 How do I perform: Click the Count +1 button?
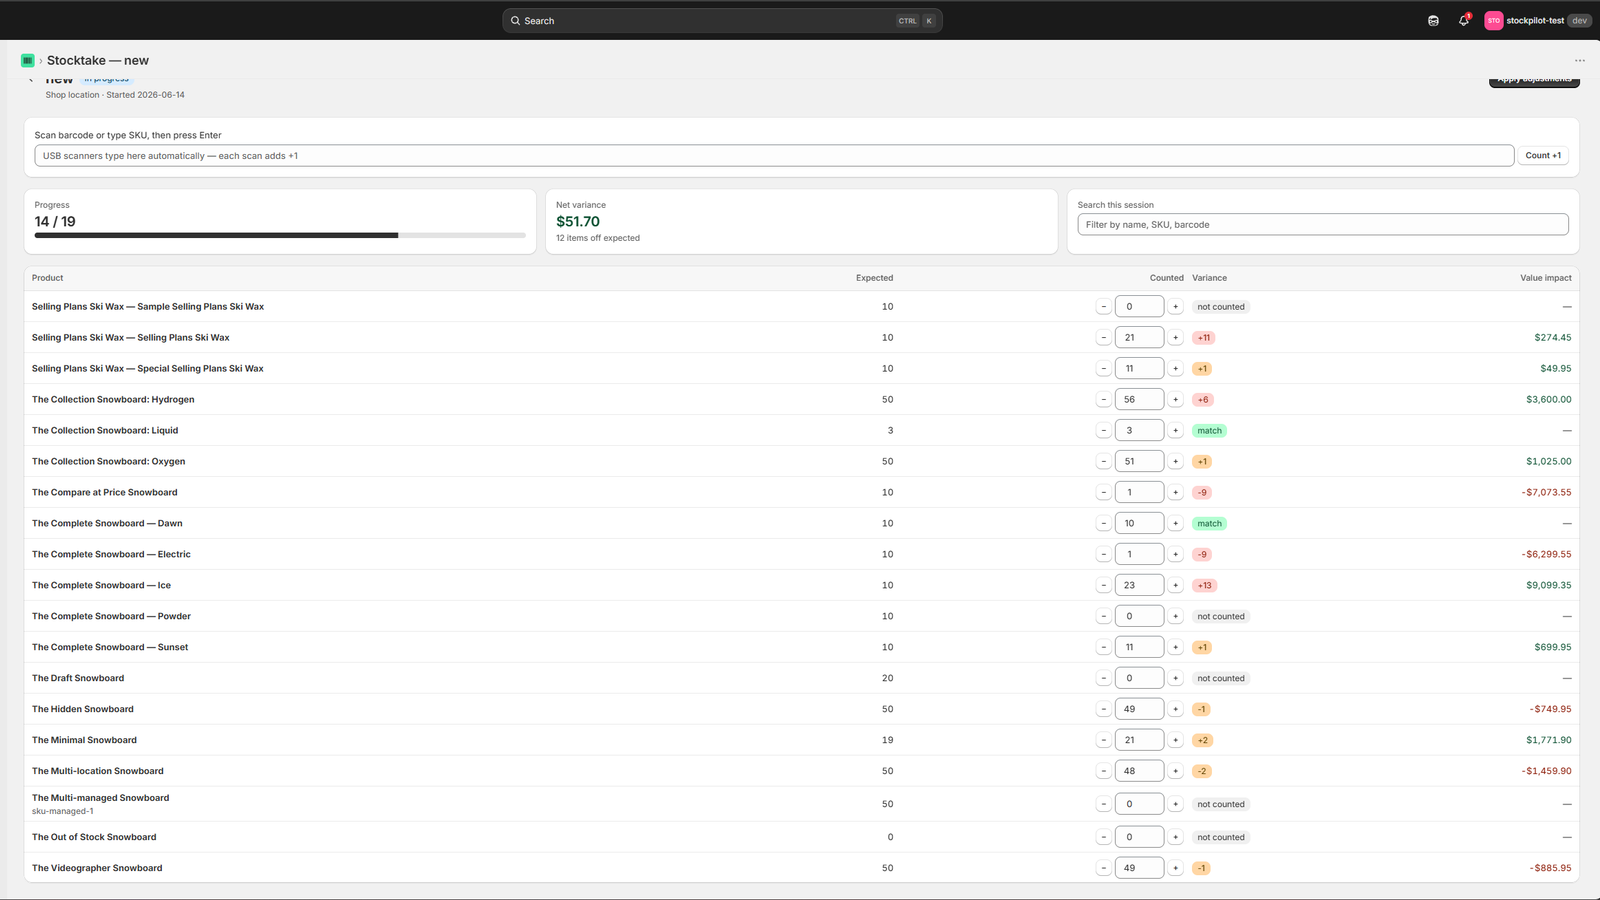[x=1543, y=155]
